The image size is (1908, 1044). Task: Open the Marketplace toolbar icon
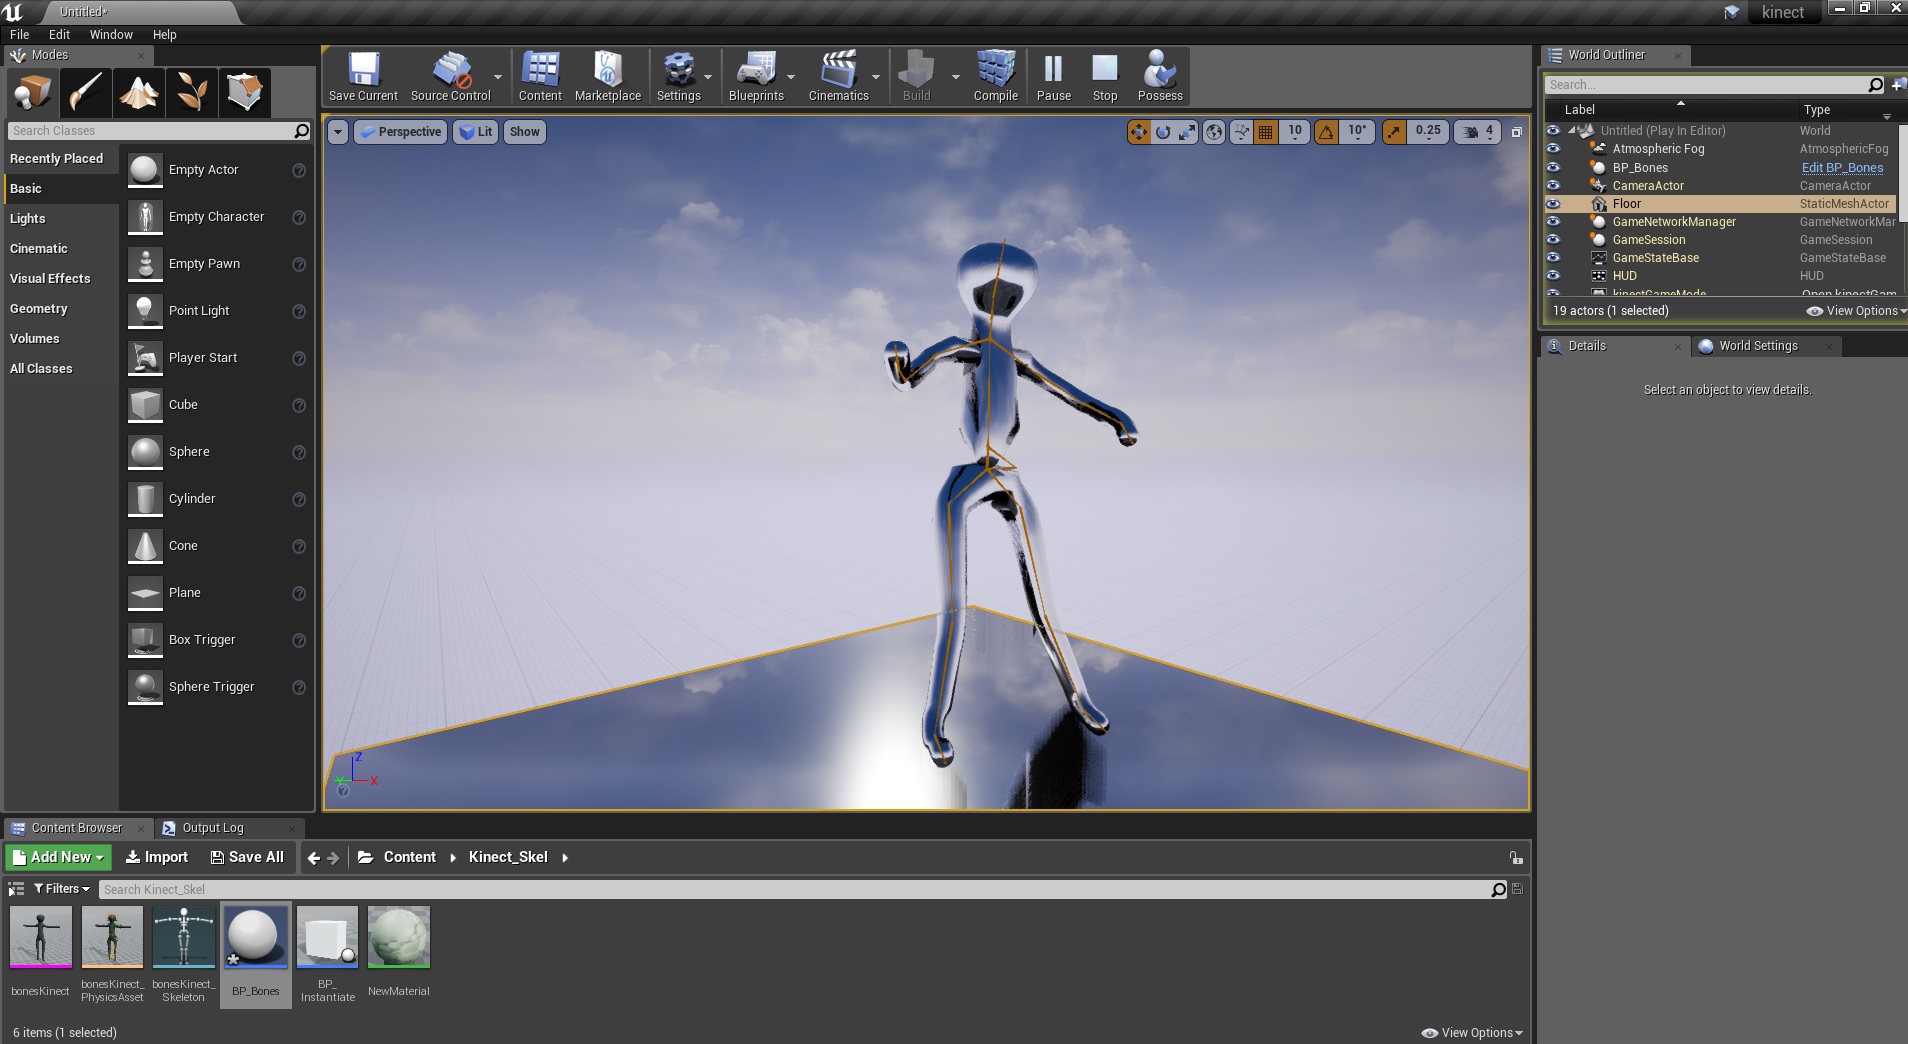(x=608, y=77)
